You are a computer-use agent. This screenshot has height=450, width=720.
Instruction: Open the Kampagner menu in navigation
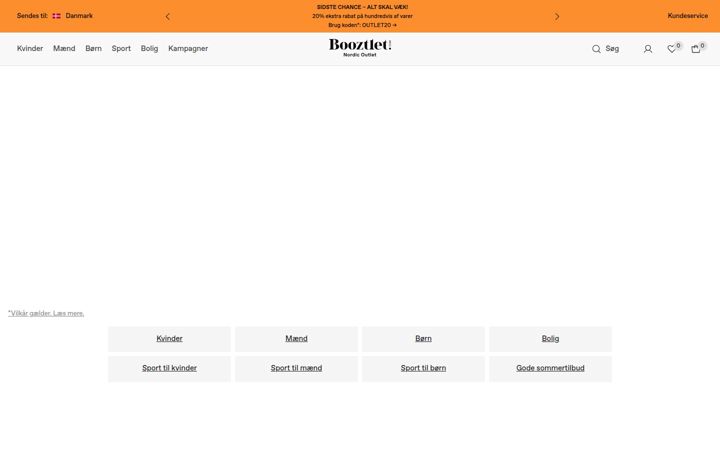(188, 48)
